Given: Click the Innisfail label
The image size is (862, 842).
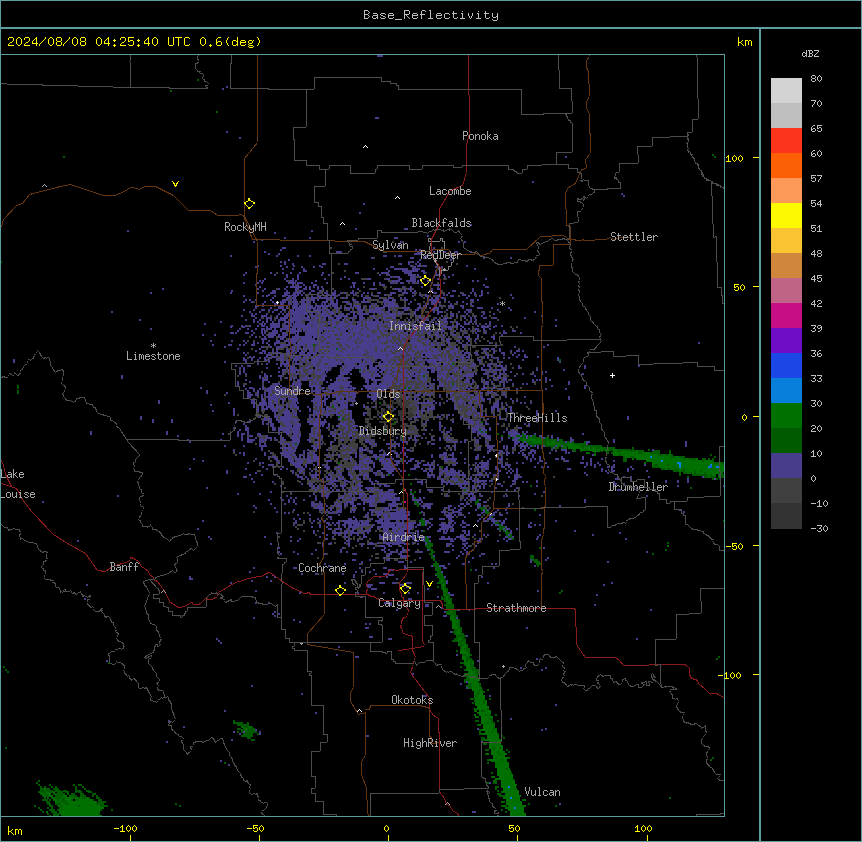Looking at the screenshot, I should click(415, 326).
